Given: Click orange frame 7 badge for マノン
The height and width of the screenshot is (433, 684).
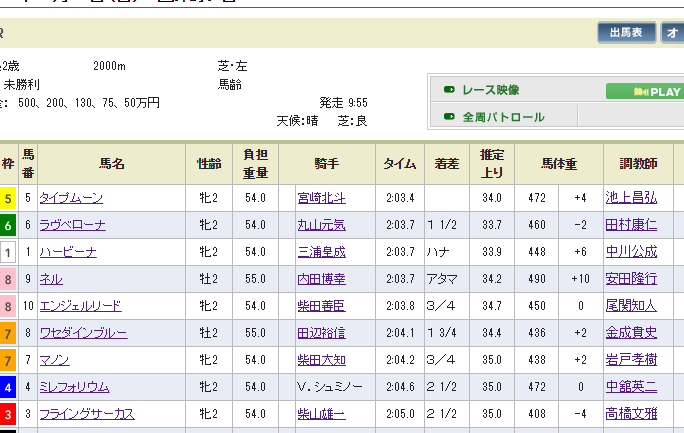Looking at the screenshot, I should 8,361.
